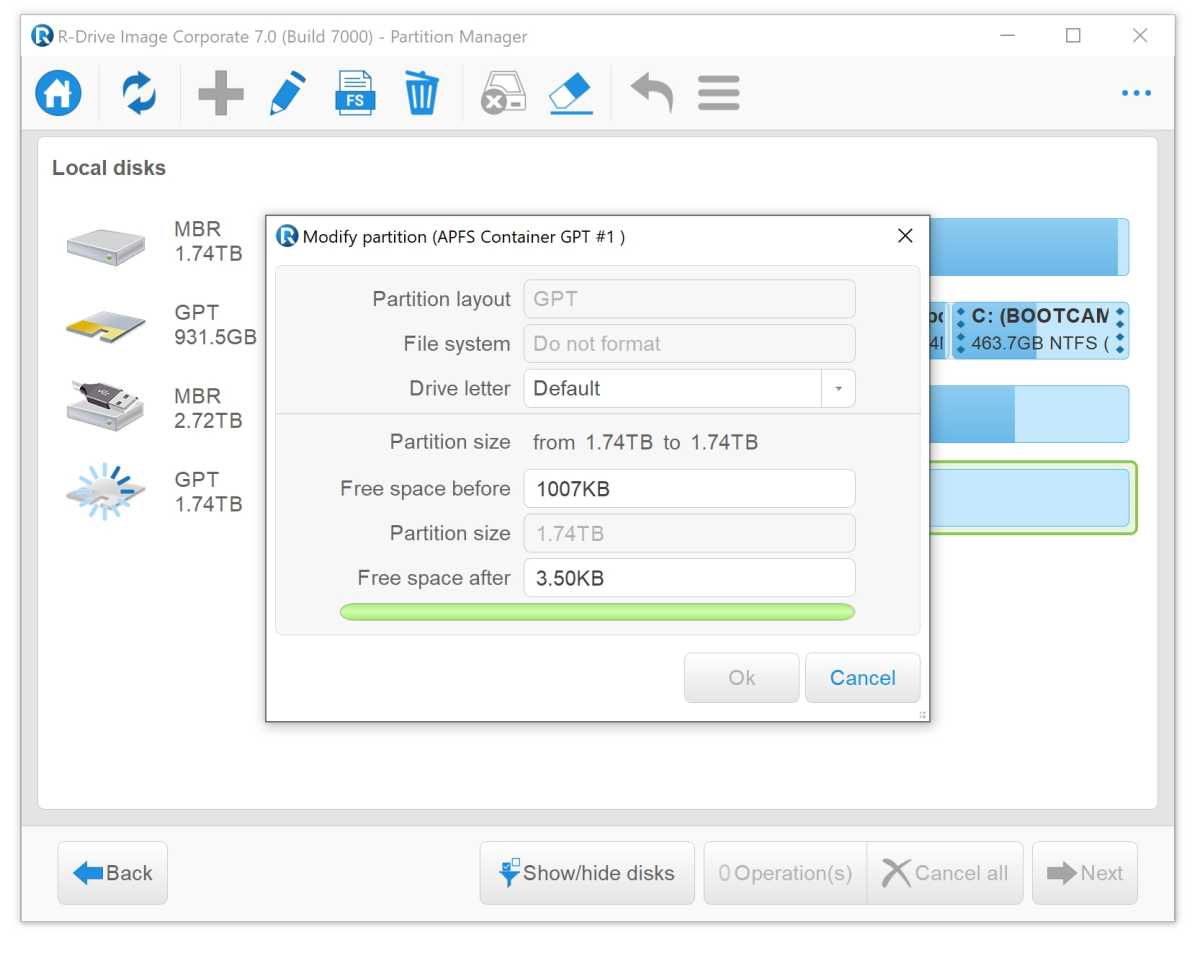The width and height of the screenshot is (1200, 958).
Task: Open the ellipsis menu at top right
Action: 1136,92
